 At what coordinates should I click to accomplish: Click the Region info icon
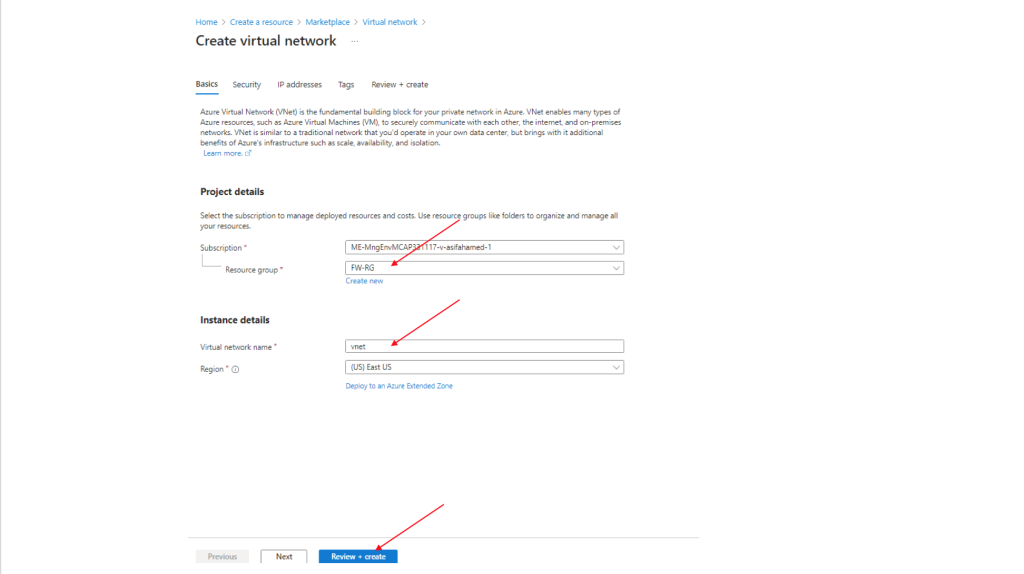pyautogui.click(x=236, y=369)
